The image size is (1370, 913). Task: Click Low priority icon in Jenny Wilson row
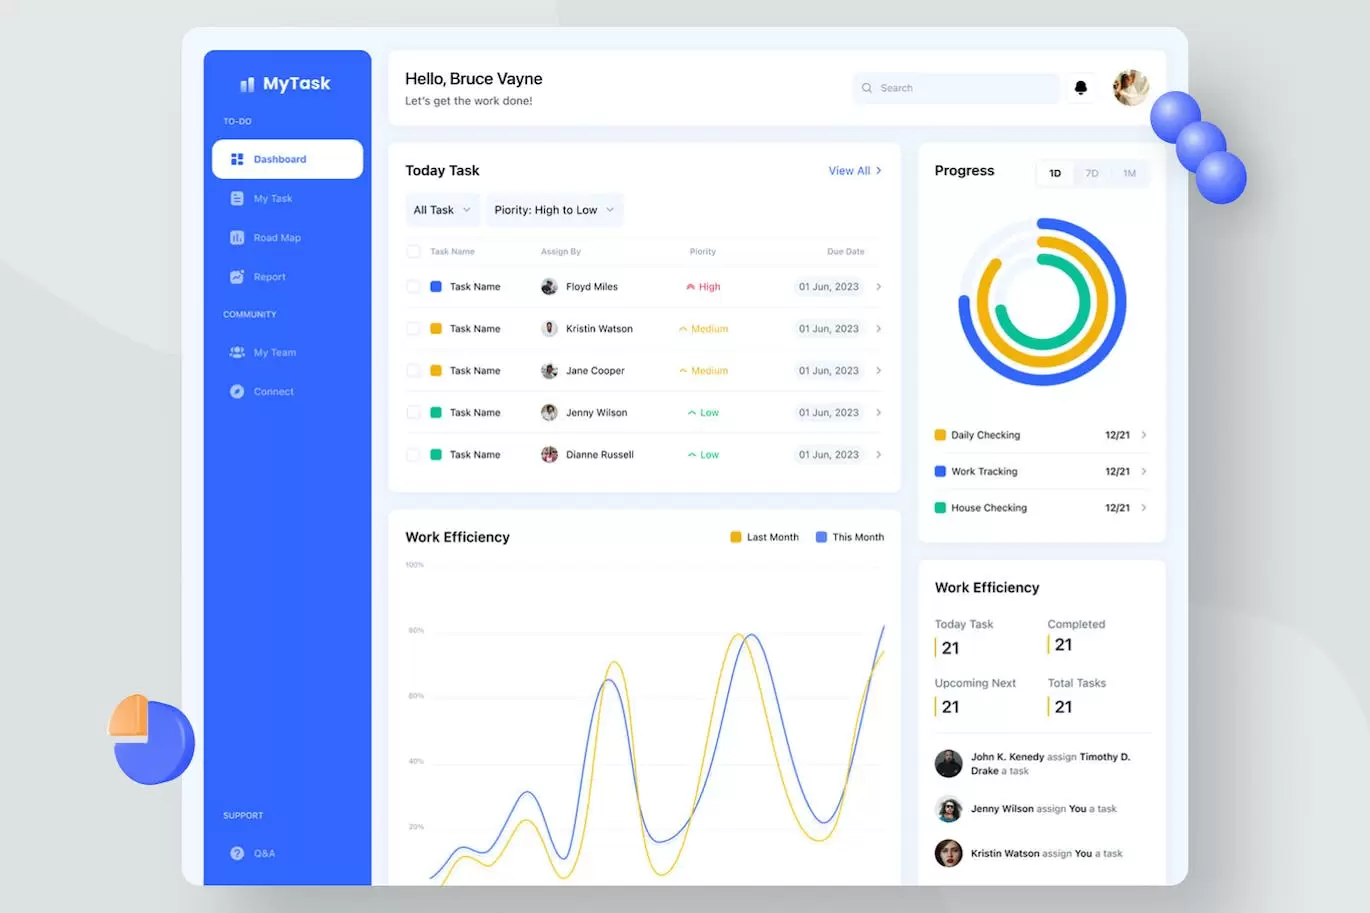(692, 413)
